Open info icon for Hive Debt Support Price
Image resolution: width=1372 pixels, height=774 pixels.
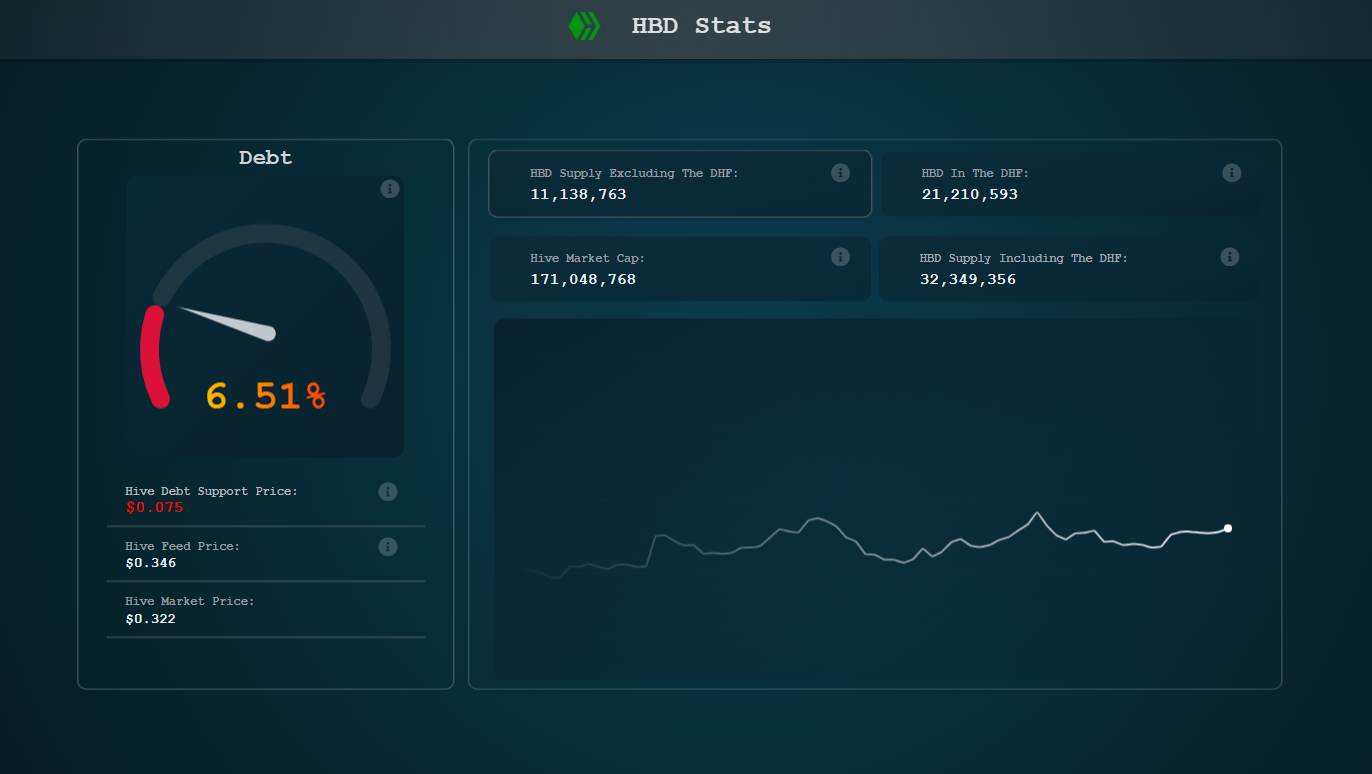point(388,492)
